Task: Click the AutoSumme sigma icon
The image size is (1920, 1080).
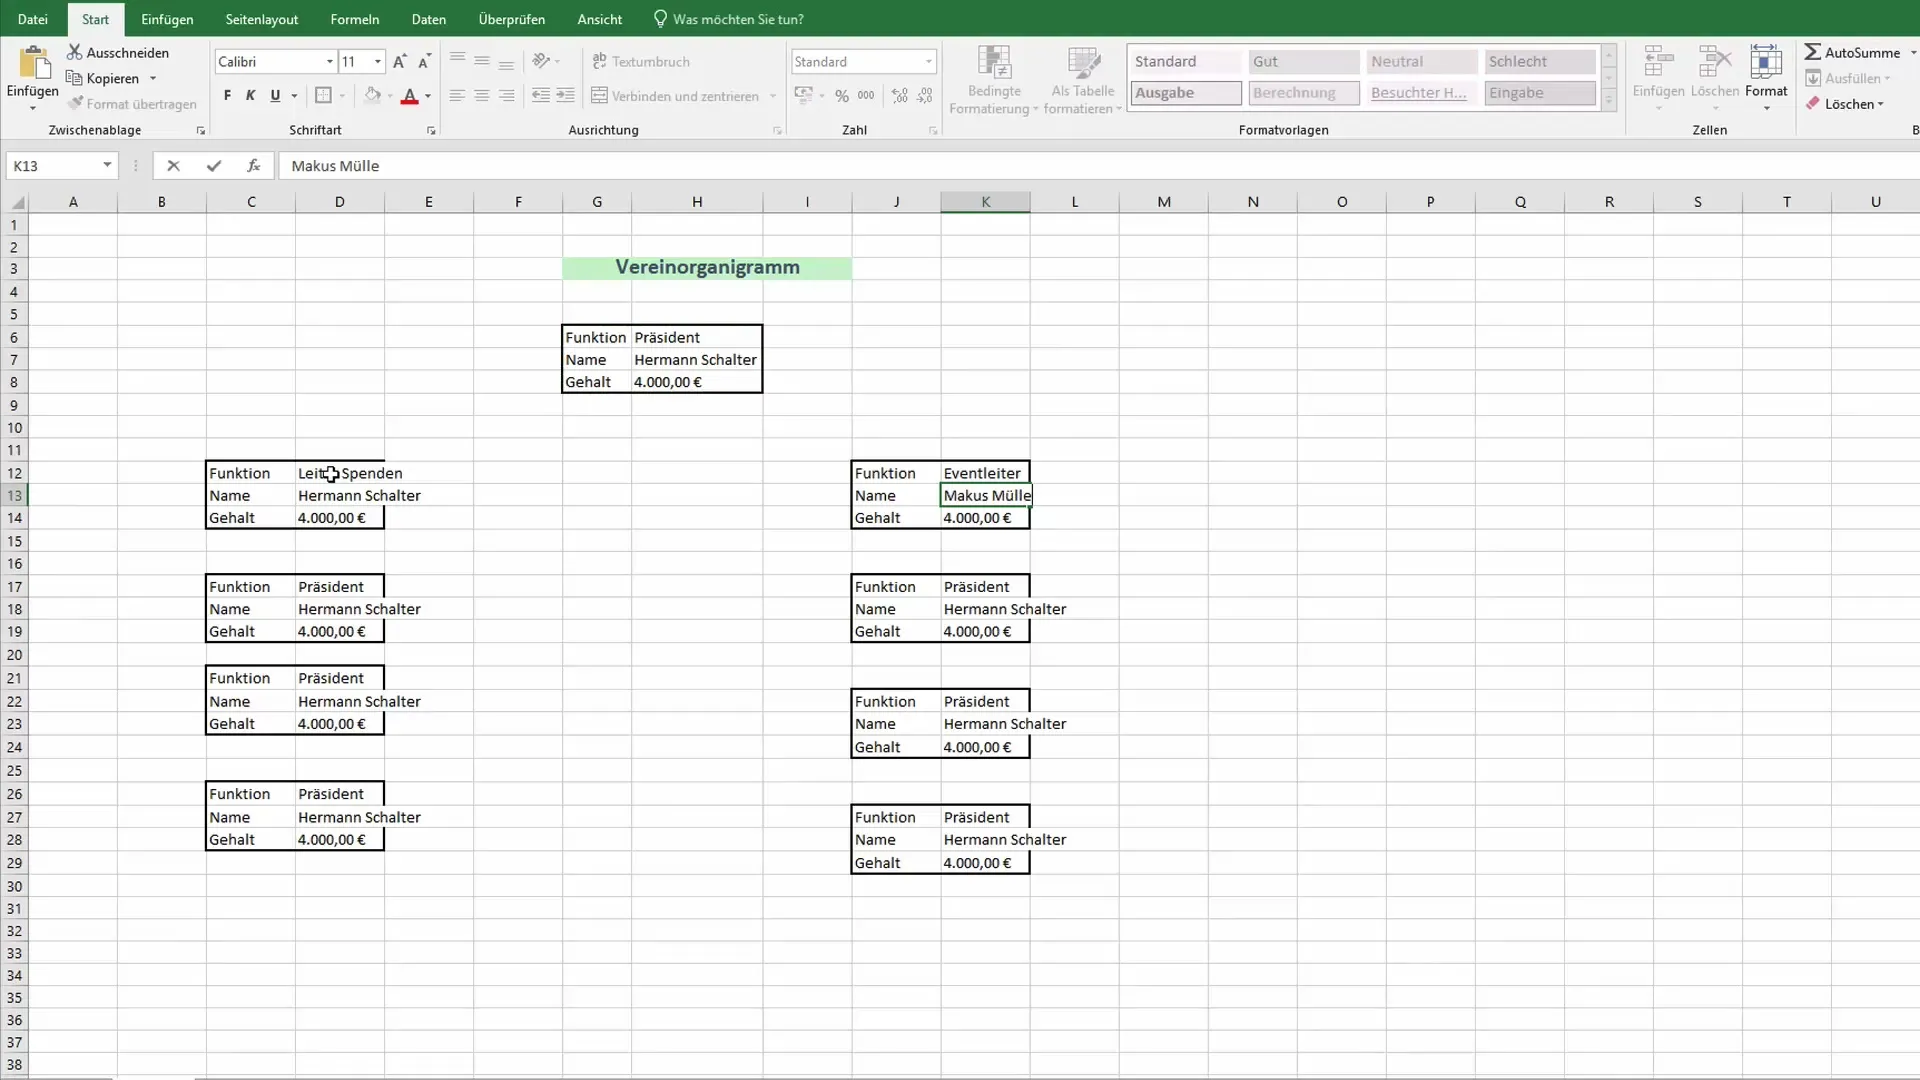Action: [x=1812, y=52]
